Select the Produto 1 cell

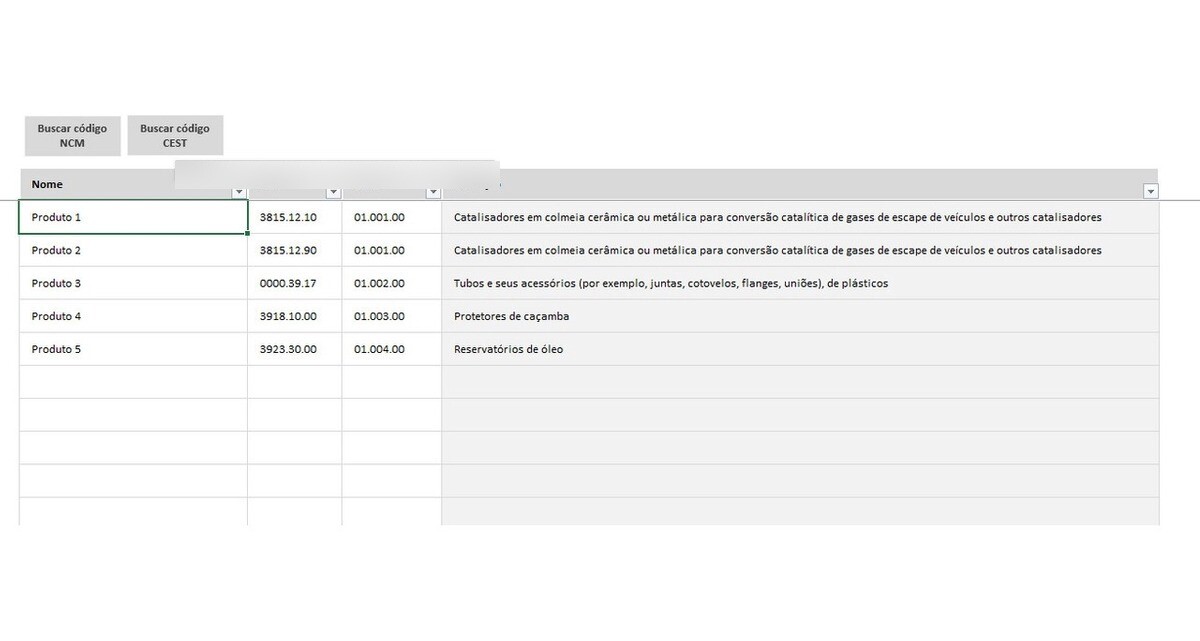[x=133, y=217]
